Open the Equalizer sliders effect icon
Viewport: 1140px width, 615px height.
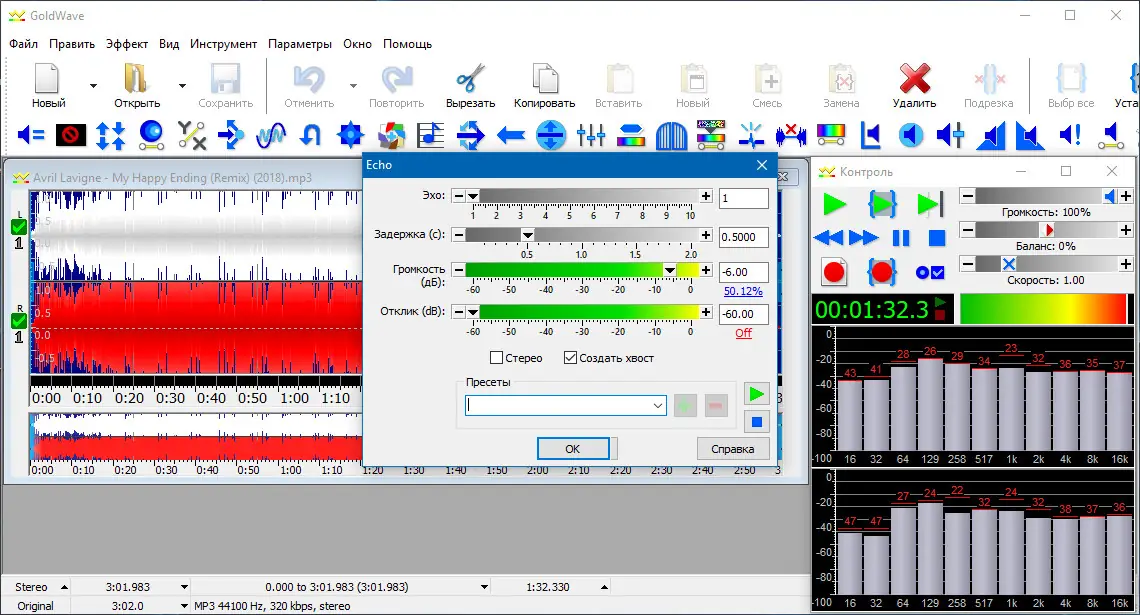pos(591,134)
